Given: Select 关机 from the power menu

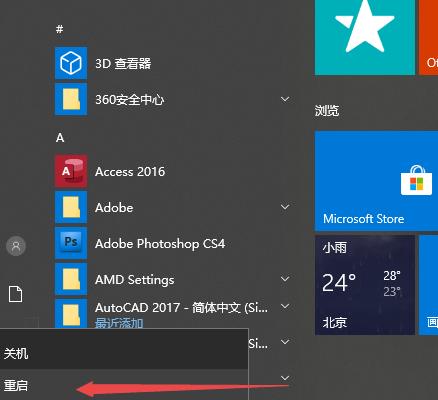Looking at the screenshot, I should click(124, 353).
